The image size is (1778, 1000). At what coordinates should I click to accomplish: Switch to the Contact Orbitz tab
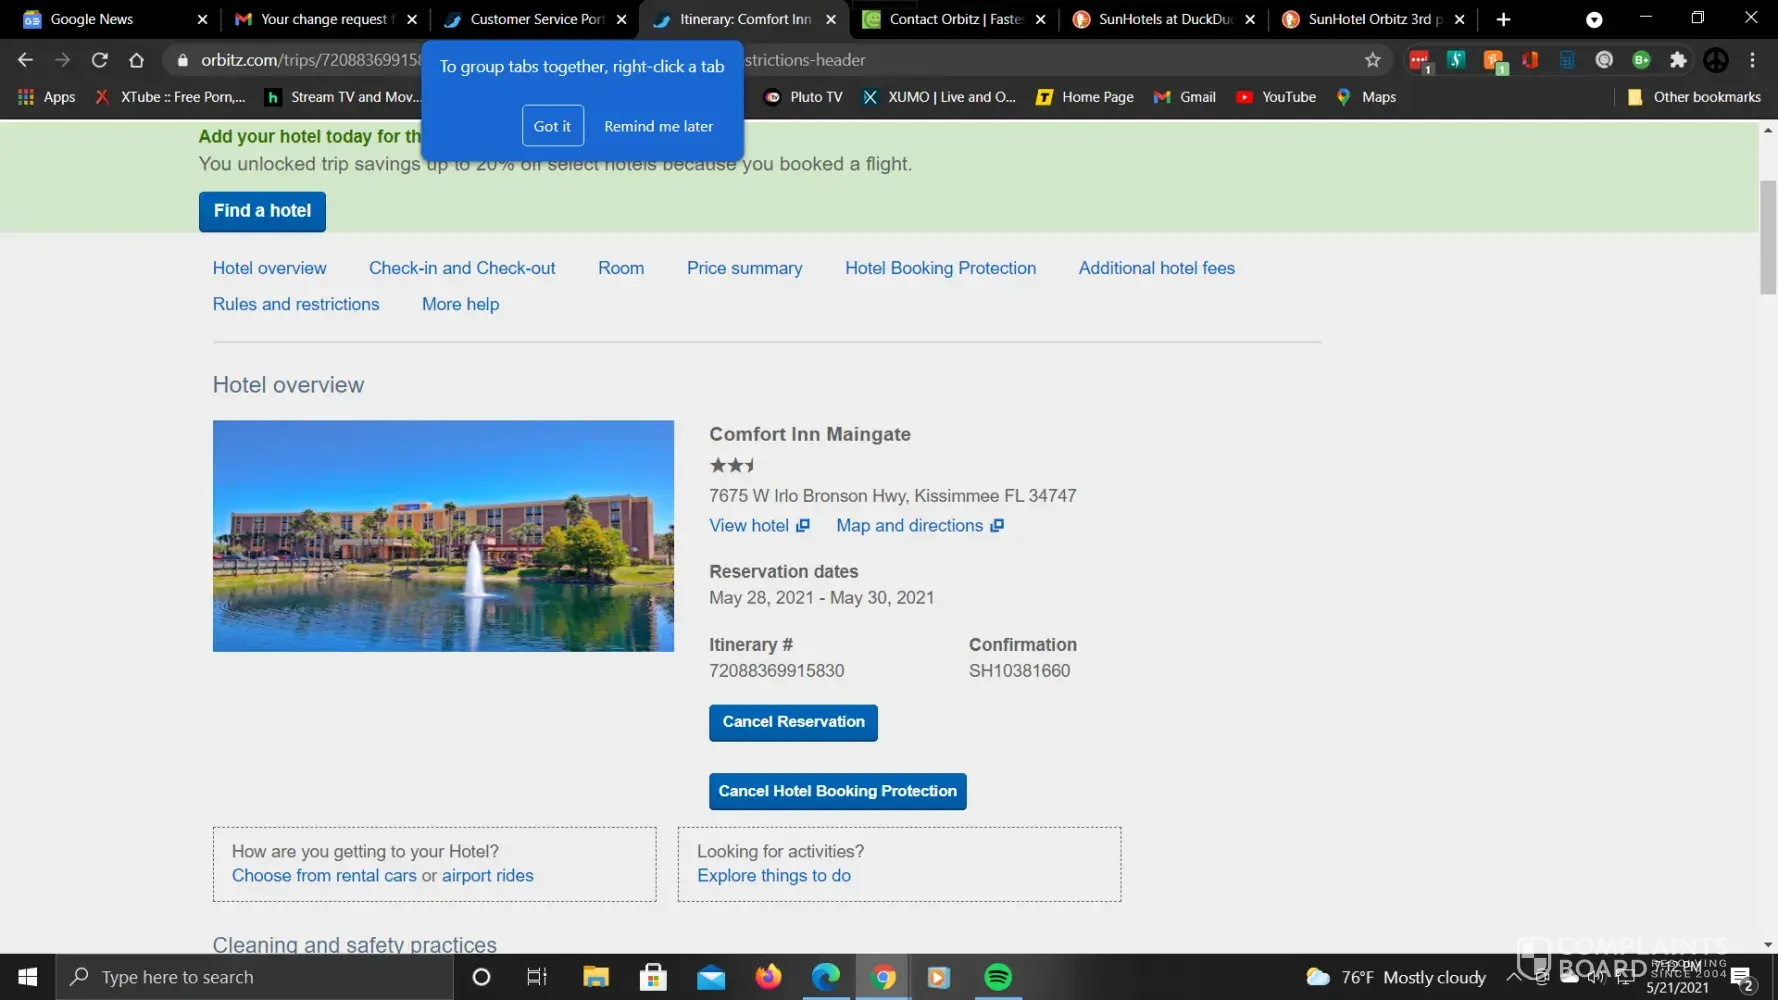point(955,19)
